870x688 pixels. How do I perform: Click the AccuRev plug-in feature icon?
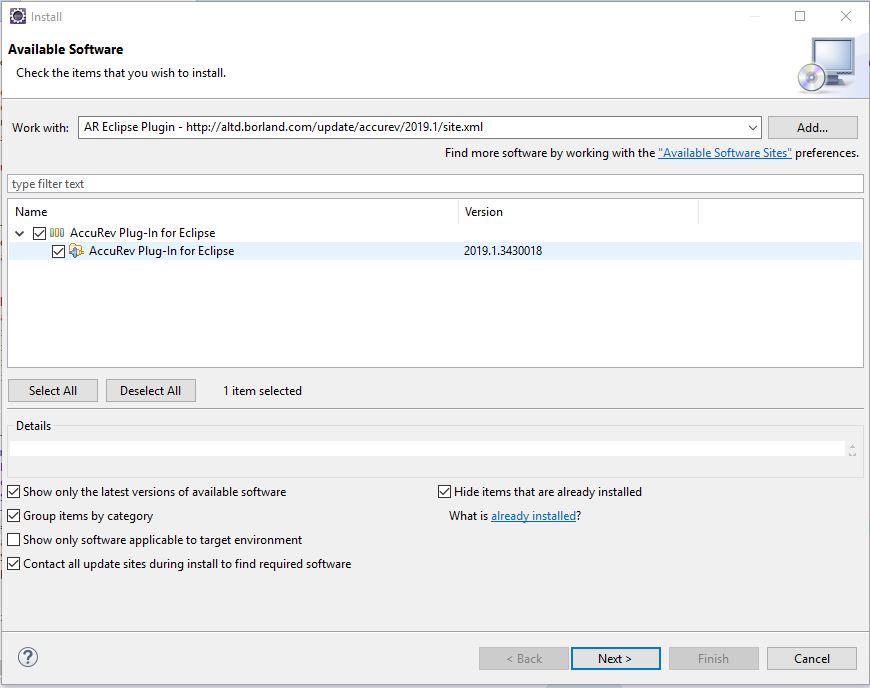(77, 251)
